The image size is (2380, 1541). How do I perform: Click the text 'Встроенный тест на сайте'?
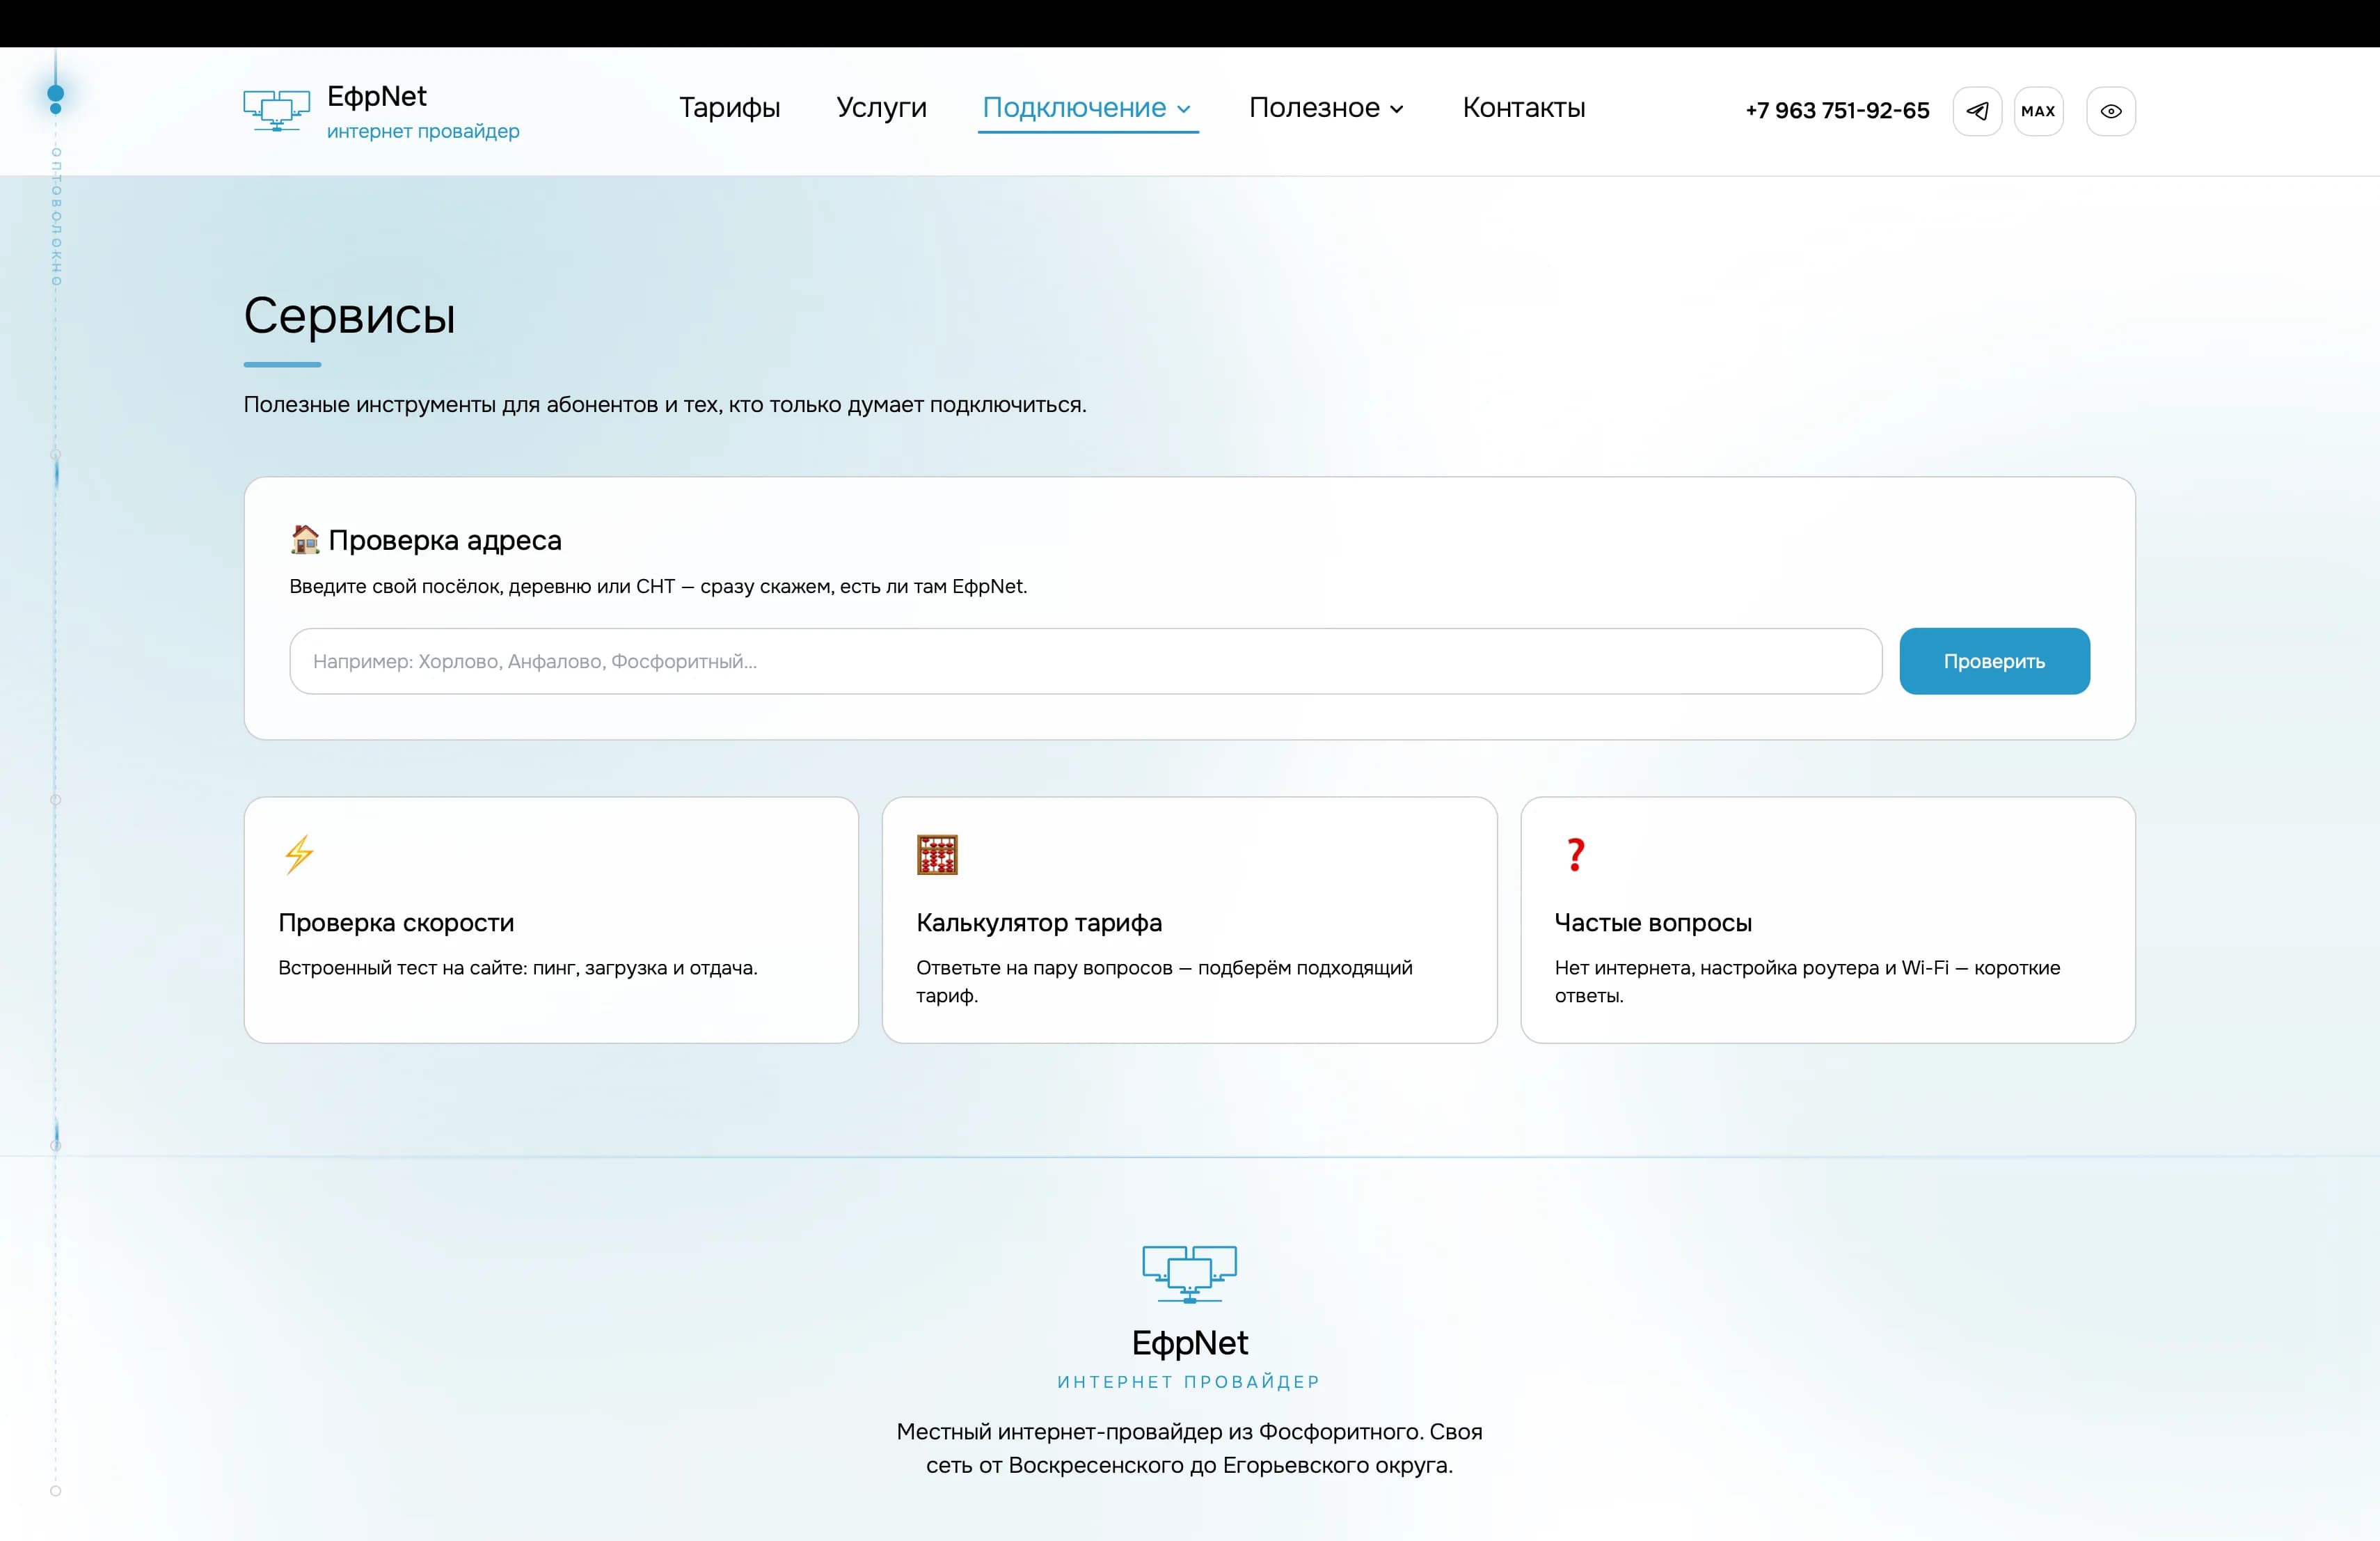coord(402,967)
